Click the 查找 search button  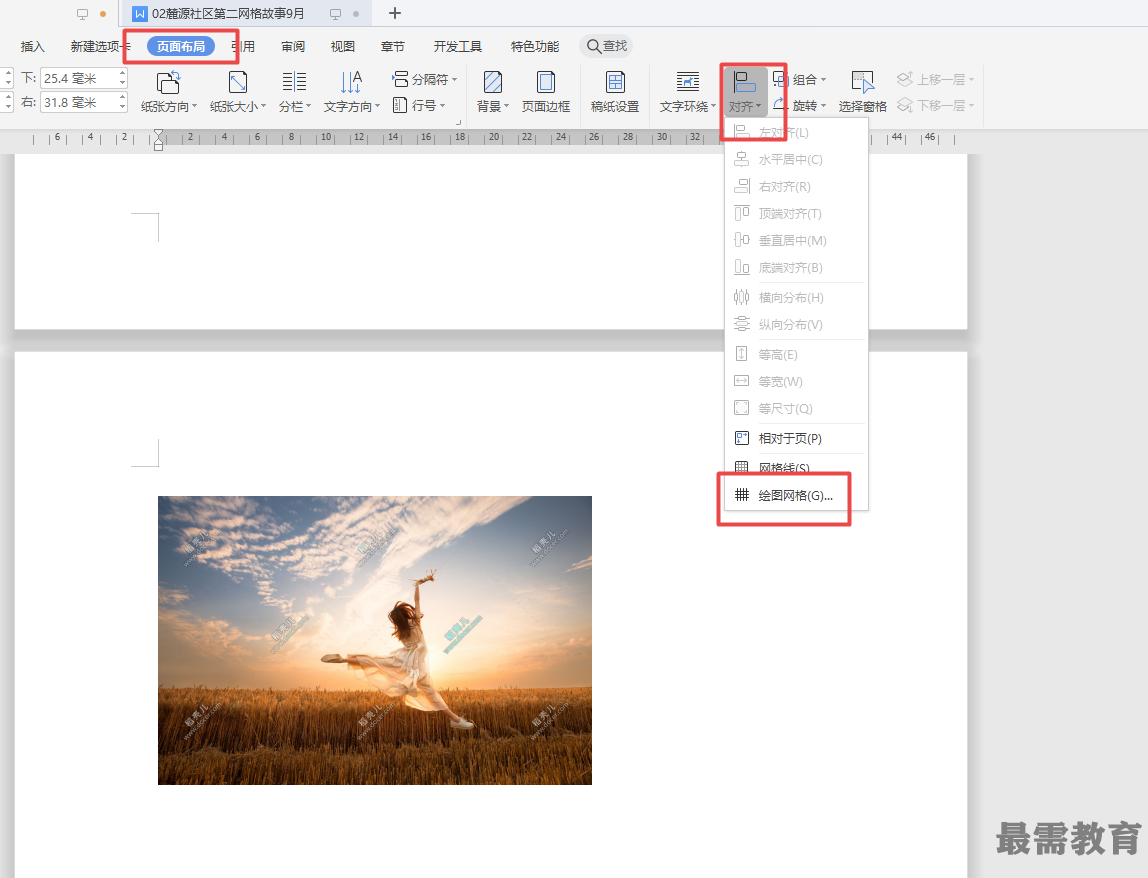606,46
